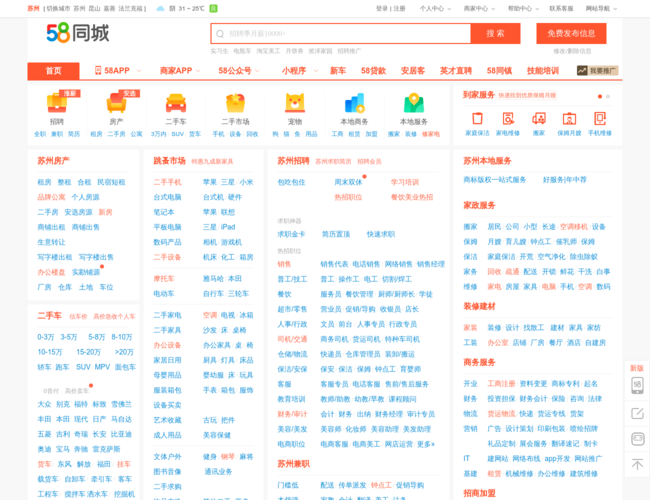The width and height of the screenshot is (650, 500).
Task: Click the 切换城市 link
Action: coord(58,8)
